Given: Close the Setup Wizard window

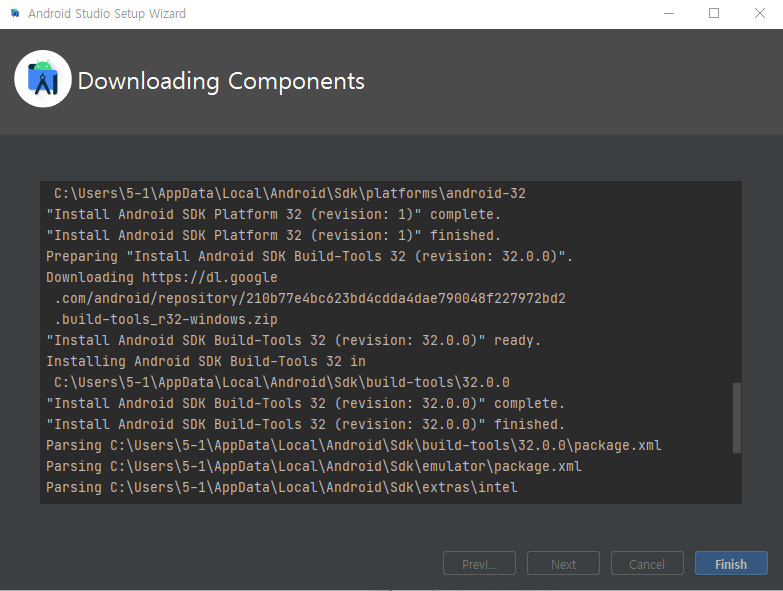Looking at the screenshot, I should pos(760,13).
